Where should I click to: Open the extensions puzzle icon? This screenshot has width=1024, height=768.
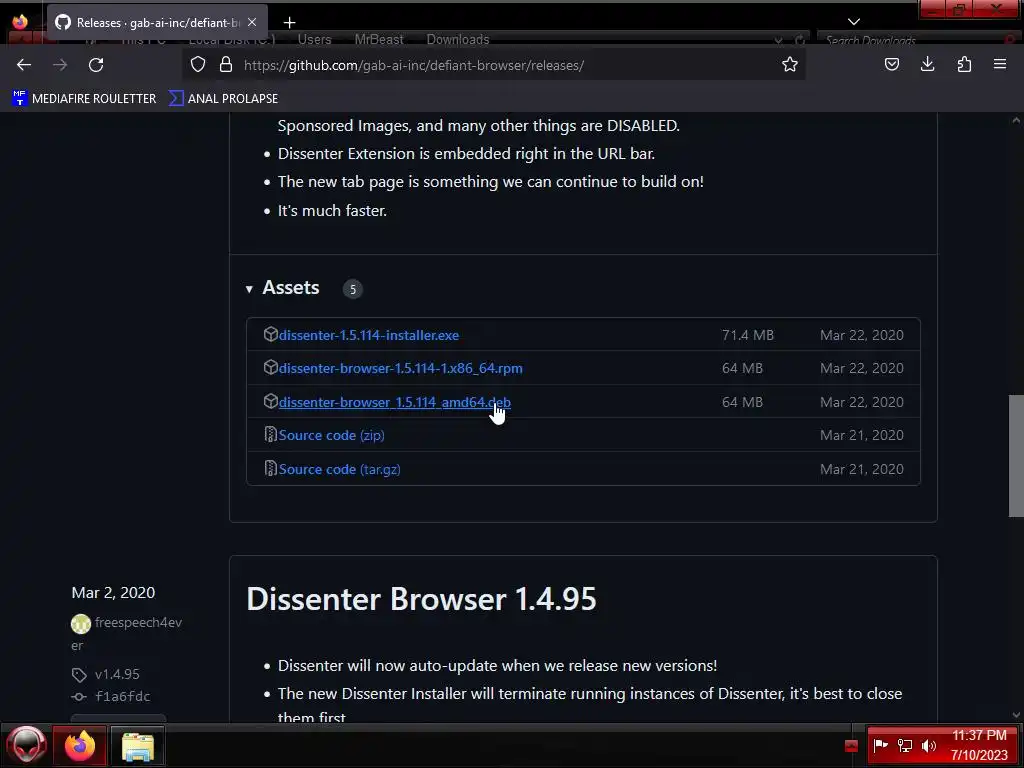point(964,65)
